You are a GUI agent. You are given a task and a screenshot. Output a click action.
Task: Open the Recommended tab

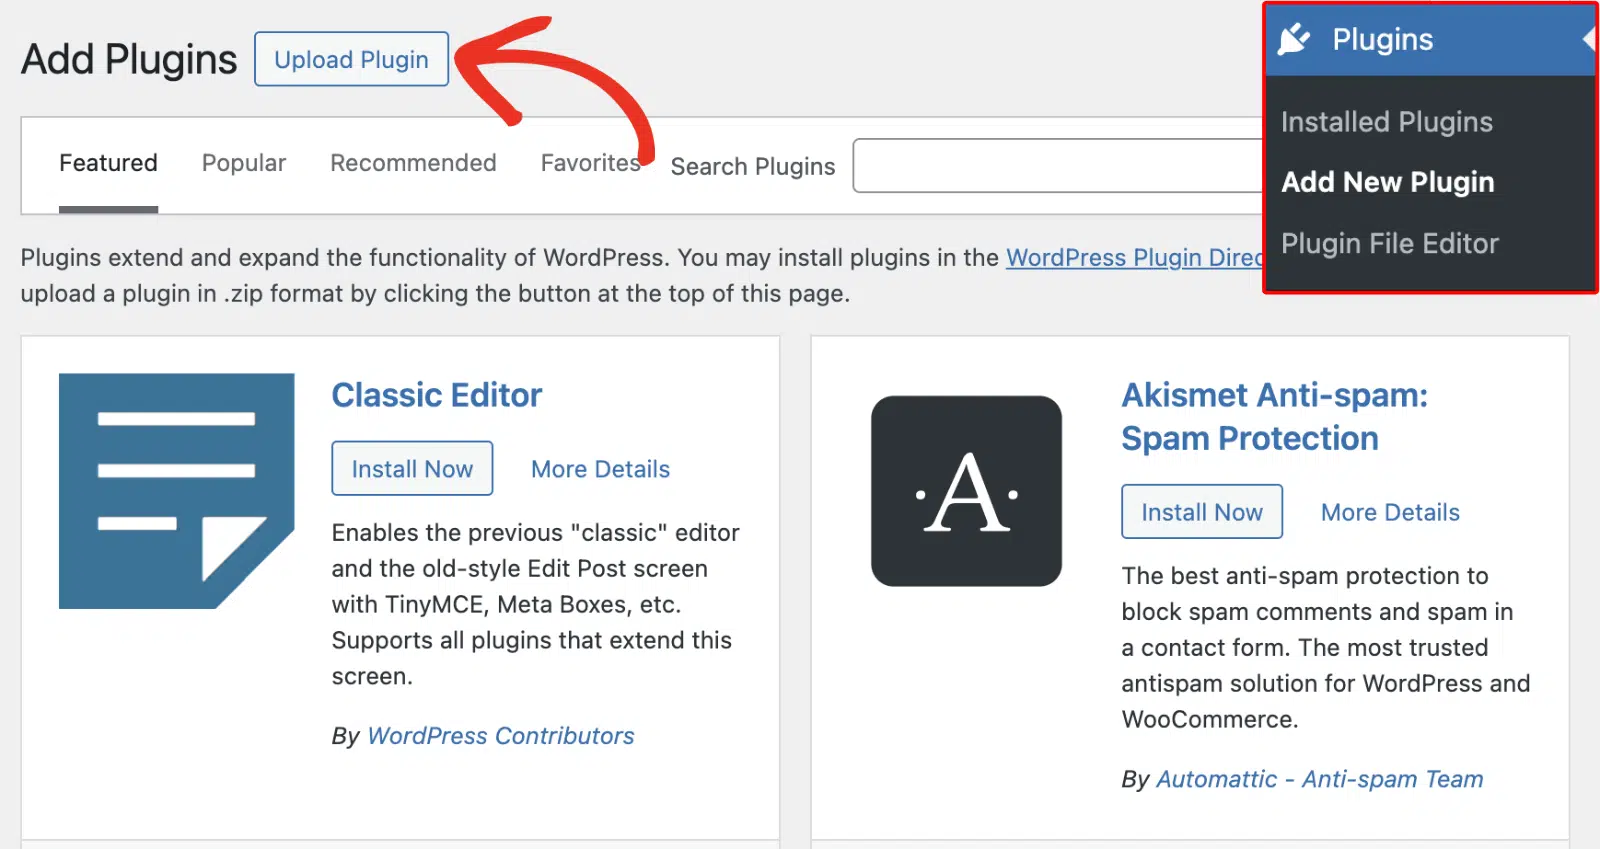click(413, 163)
